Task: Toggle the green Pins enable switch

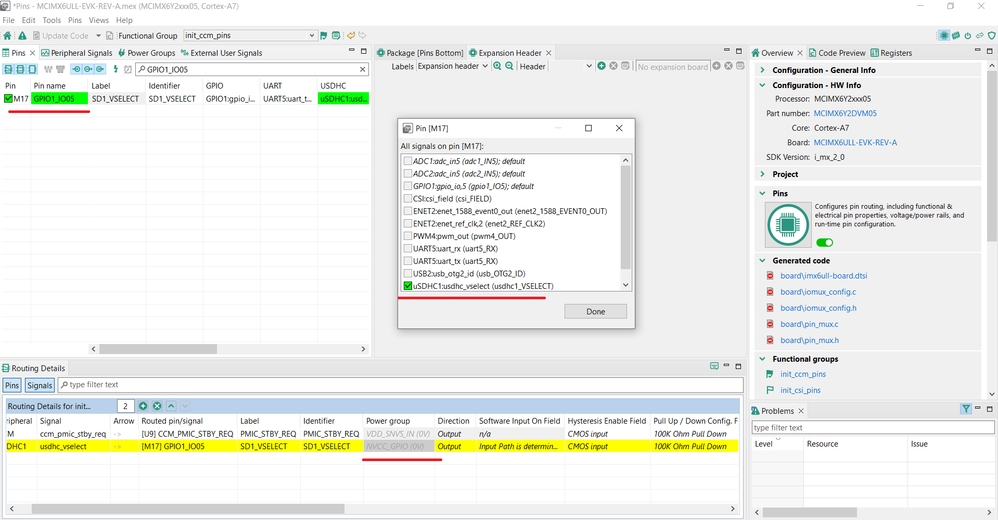Action: [x=824, y=242]
